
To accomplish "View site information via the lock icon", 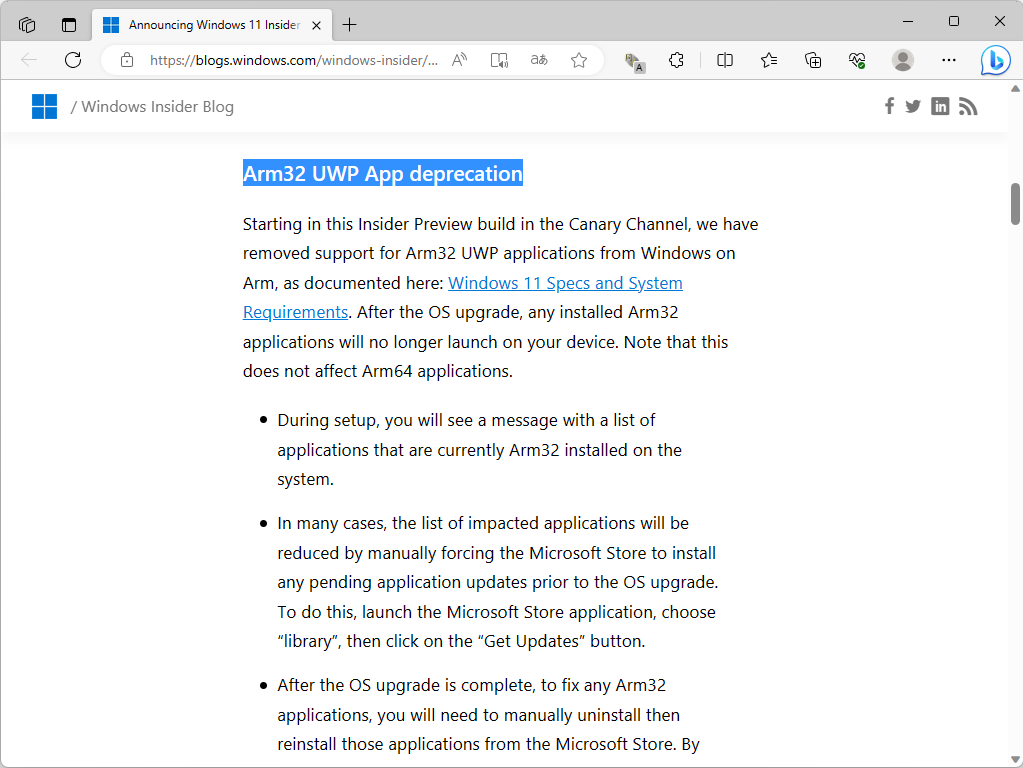I will [x=126, y=60].
